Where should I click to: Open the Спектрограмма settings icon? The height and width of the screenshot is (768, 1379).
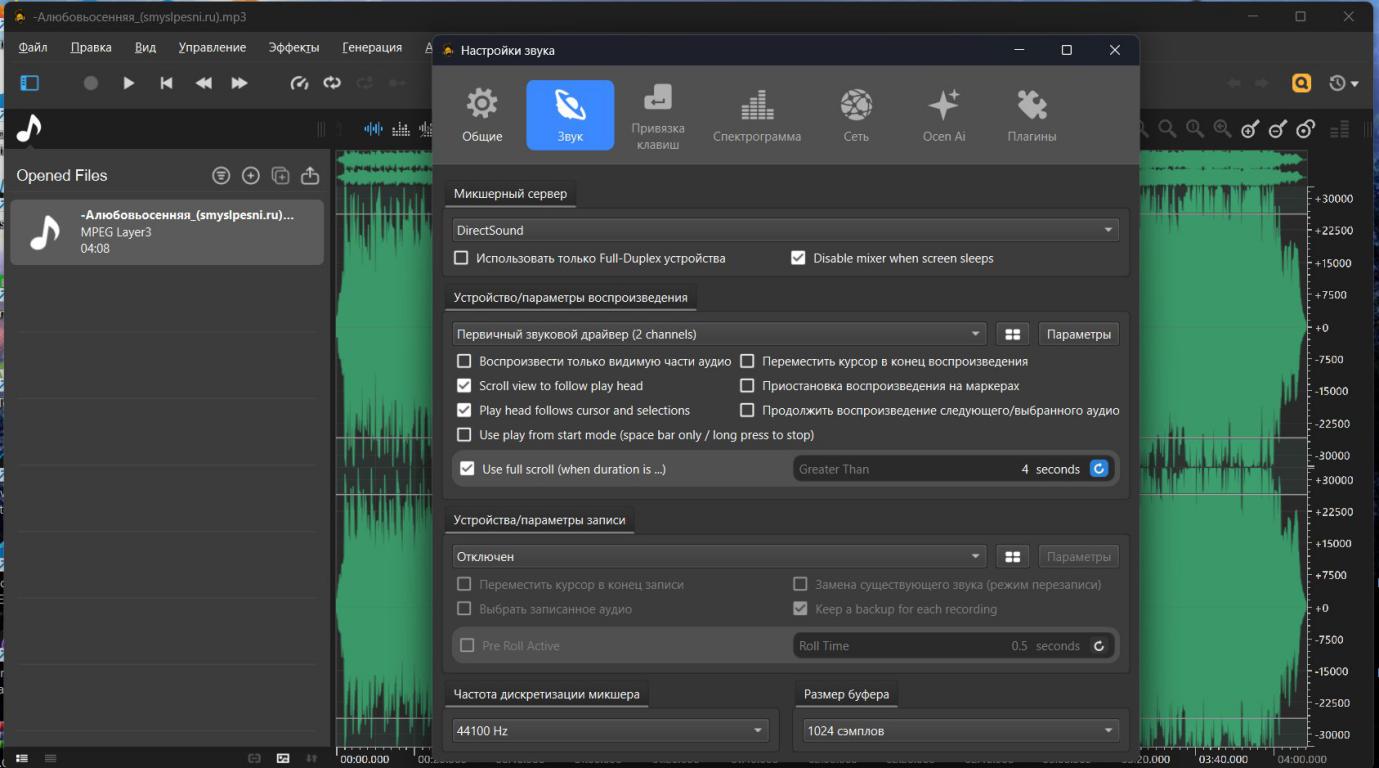coord(756,115)
